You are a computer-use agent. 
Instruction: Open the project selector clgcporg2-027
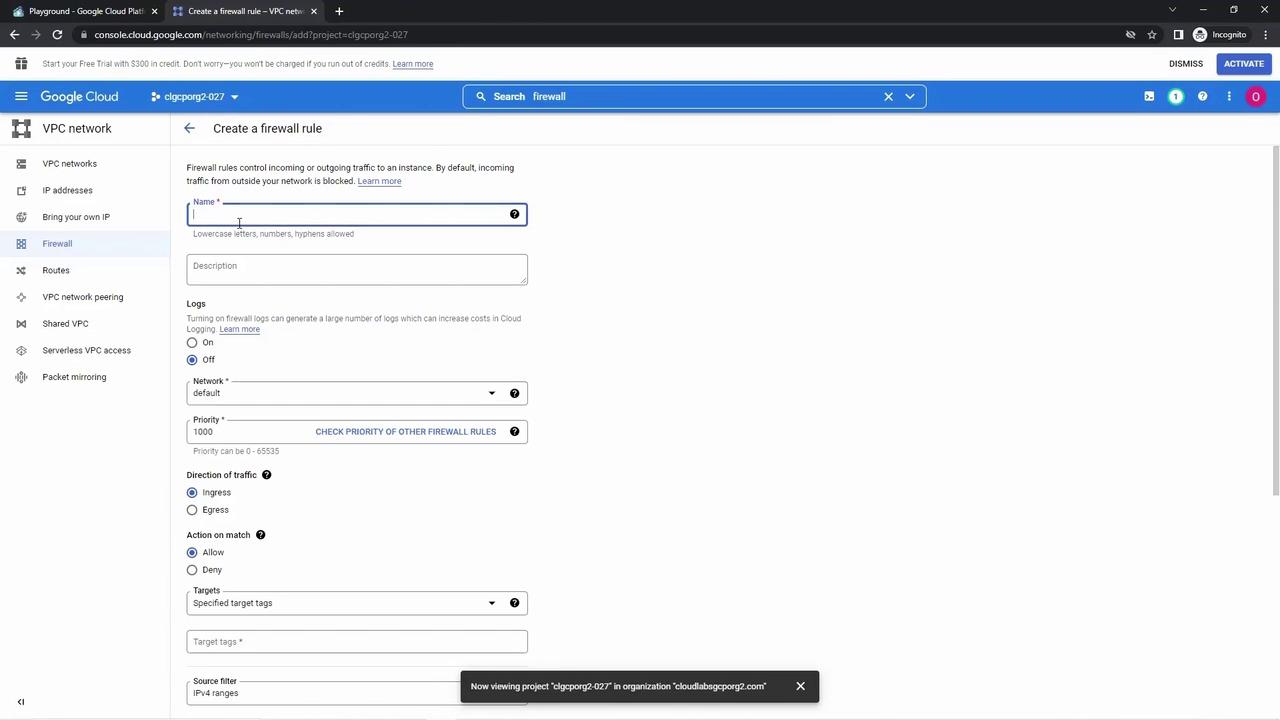[x=195, y=97]
